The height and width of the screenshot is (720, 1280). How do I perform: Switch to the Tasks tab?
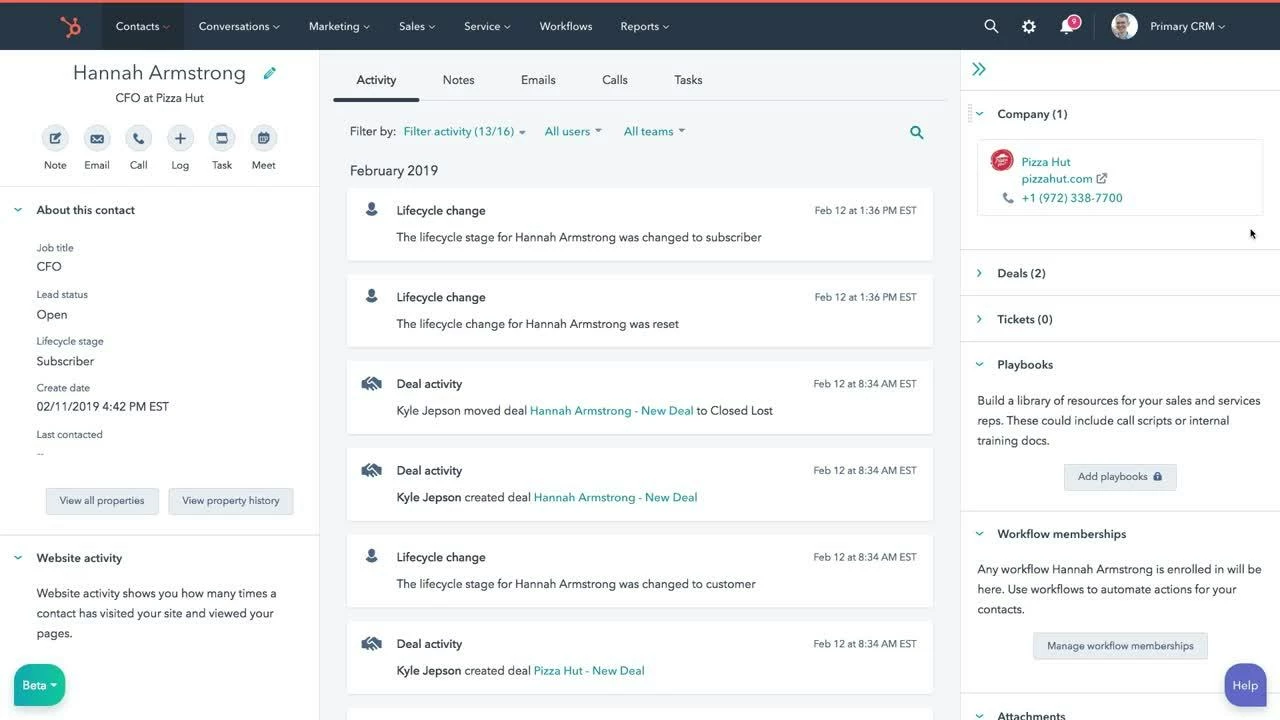(688, 80)
